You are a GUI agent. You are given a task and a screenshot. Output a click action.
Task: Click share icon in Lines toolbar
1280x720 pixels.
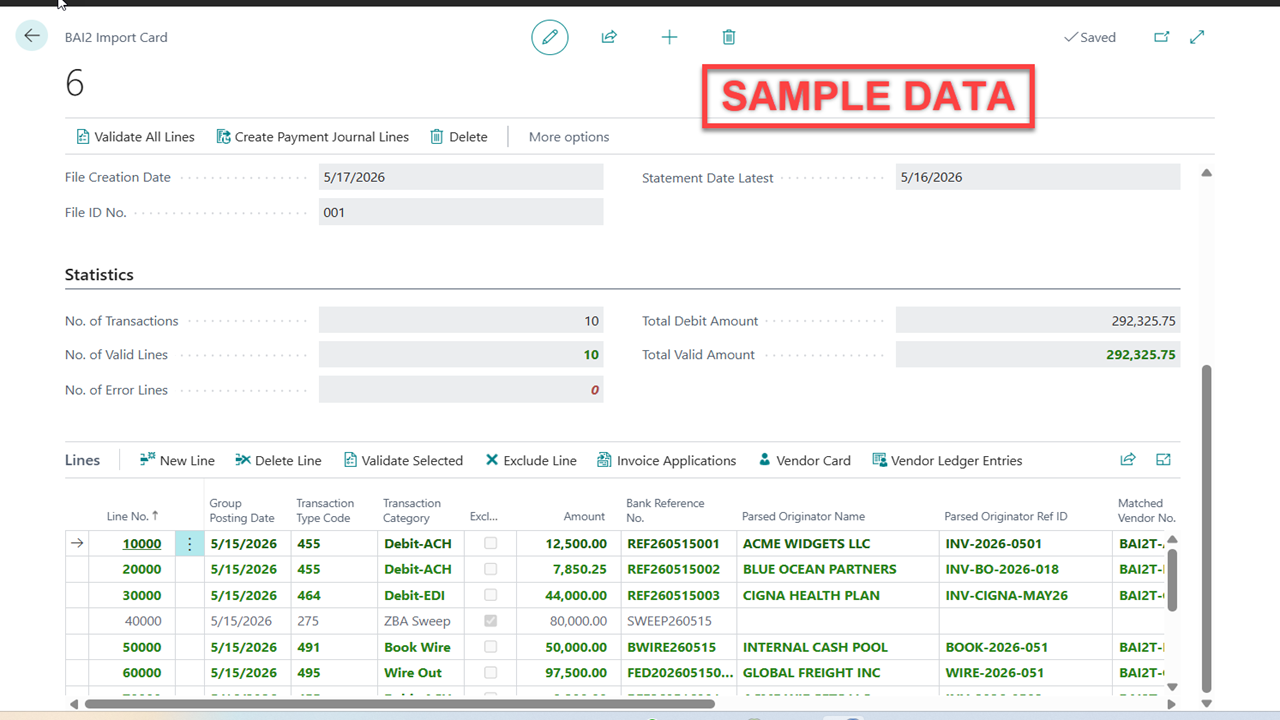1128,460
